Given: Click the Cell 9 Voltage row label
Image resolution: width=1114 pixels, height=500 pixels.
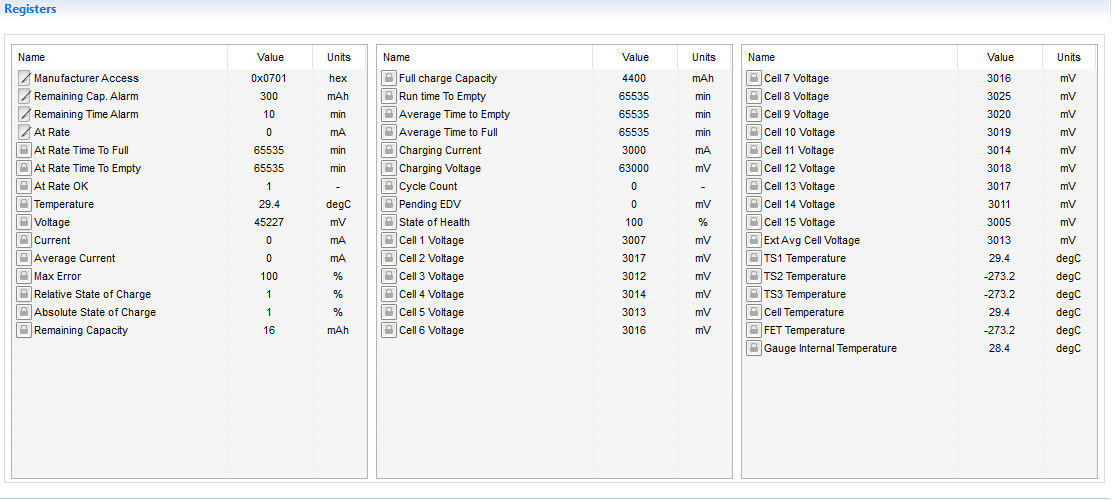Looking at the screenshot, I should (x=796, y=114).
